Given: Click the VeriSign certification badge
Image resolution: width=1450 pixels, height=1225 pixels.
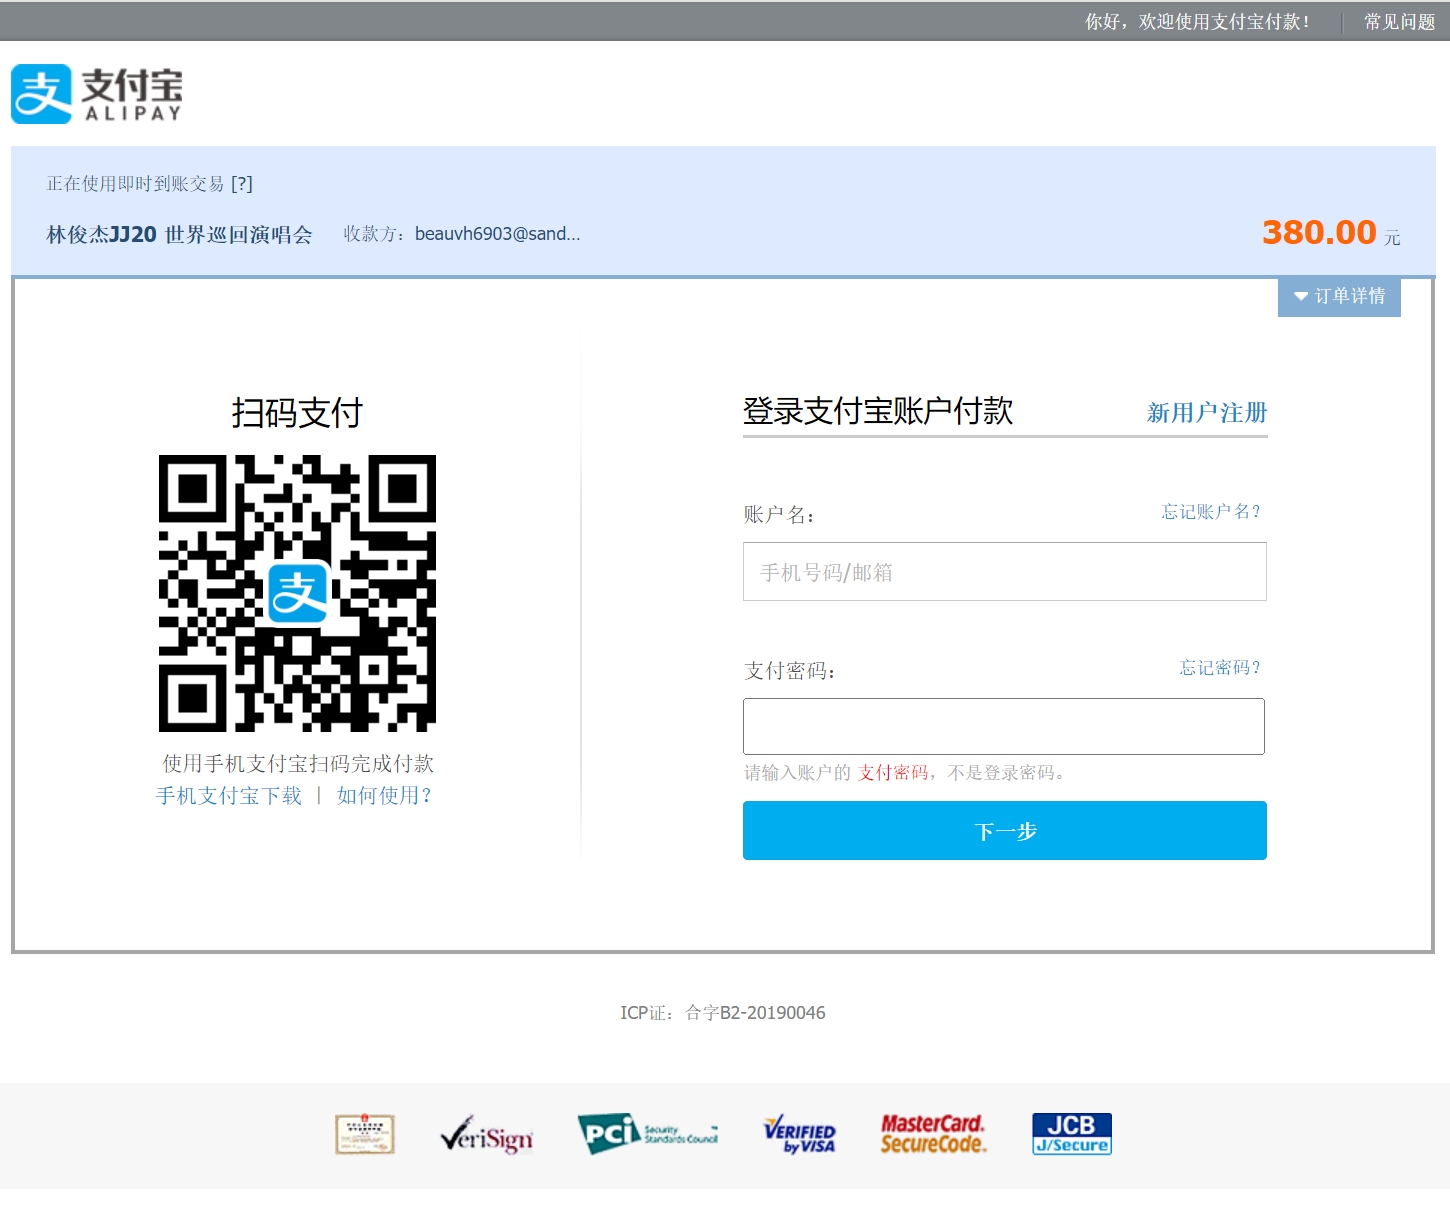Looking at the screenshot, I should click(x=487, y=1135).
